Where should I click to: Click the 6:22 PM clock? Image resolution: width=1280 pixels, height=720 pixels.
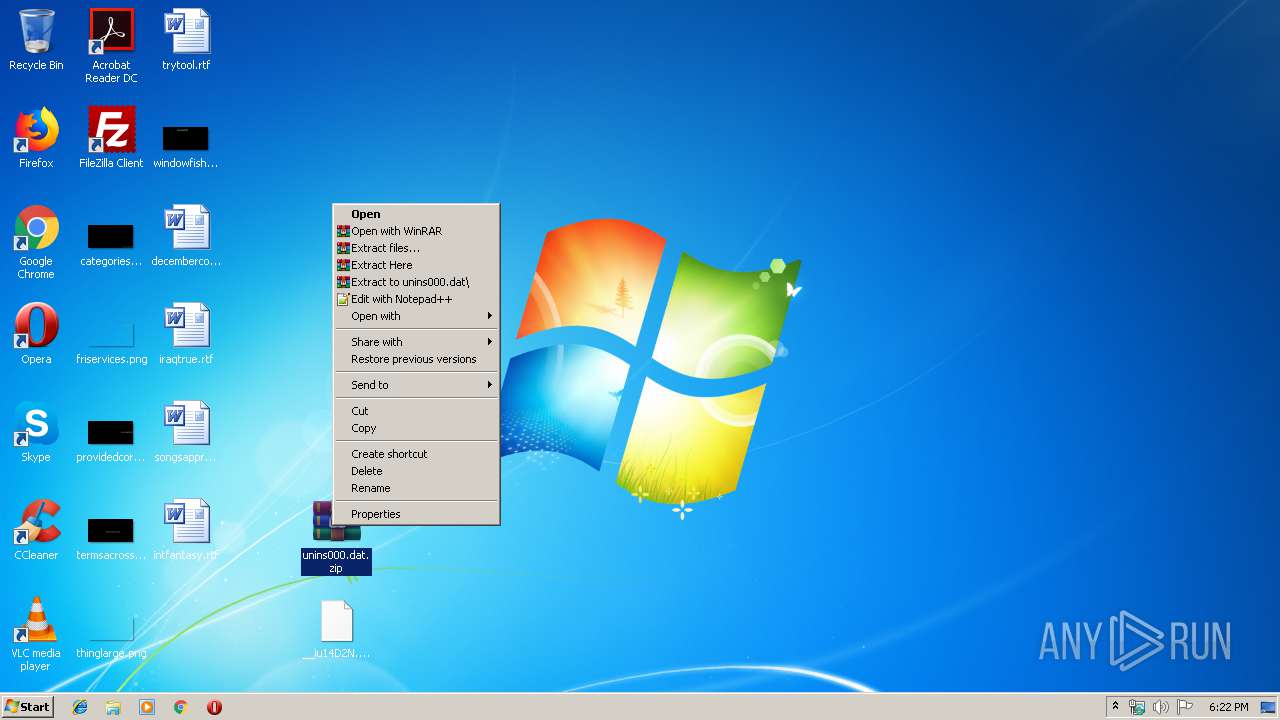(x=1228, y=707)
